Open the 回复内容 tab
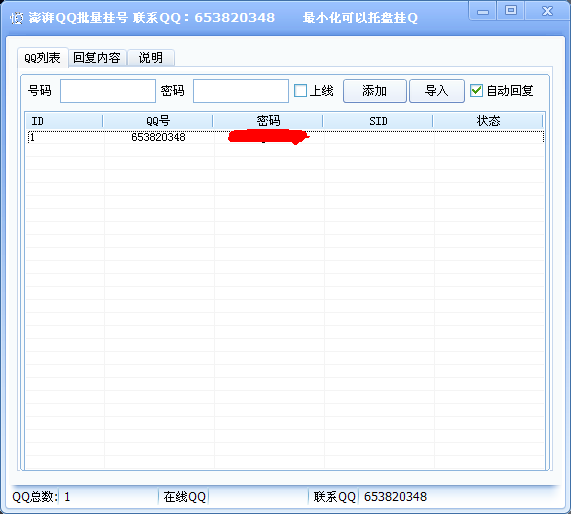The width and height of the screenshot is (571, 514). pos(97,58)
